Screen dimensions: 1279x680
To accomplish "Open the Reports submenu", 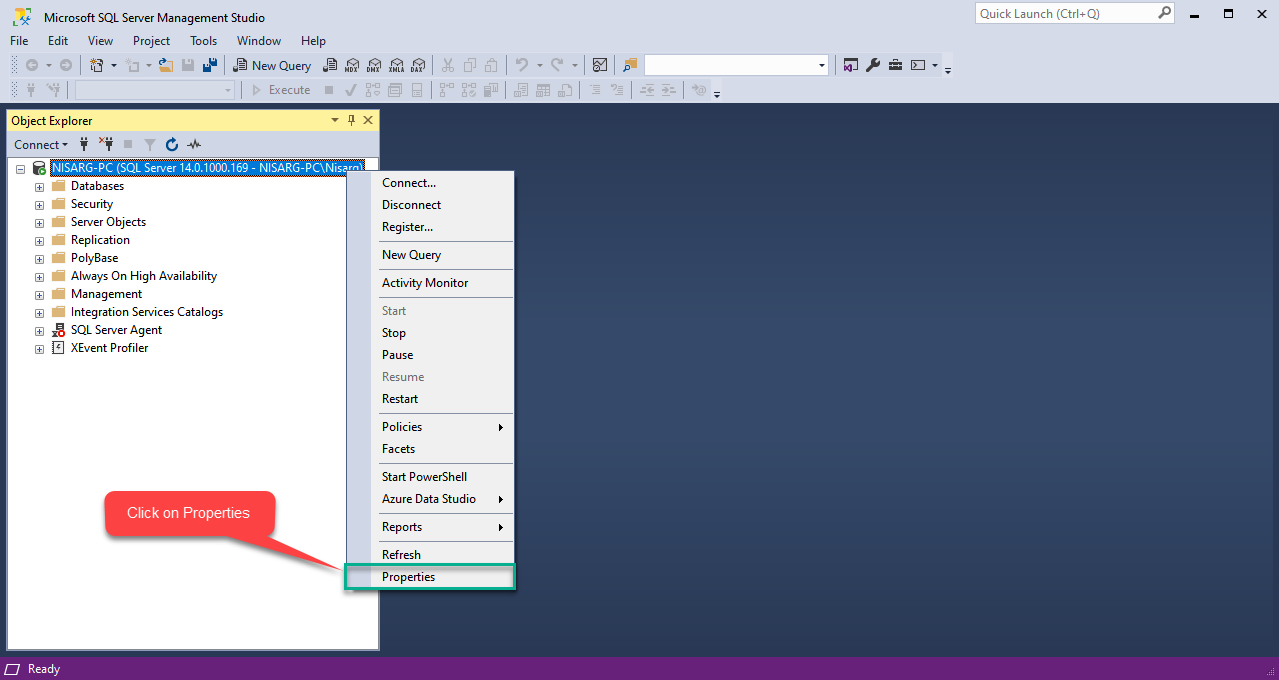I will tap(430, 527).
